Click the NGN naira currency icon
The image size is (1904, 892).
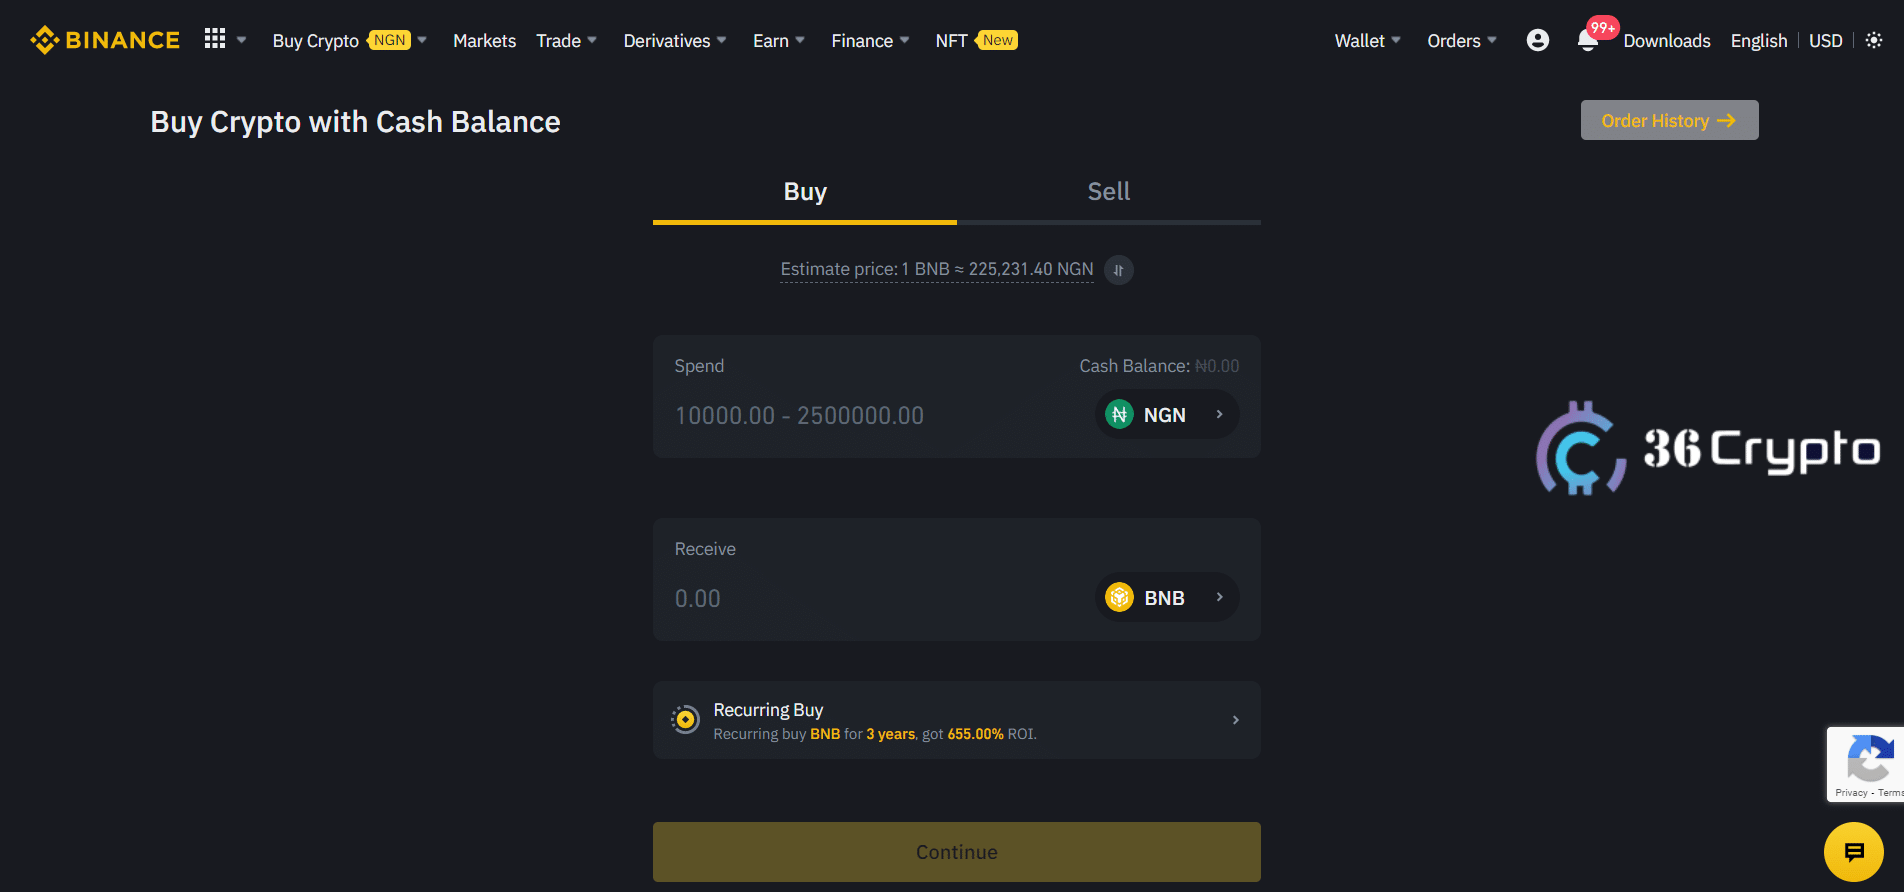click(1119, 414)
